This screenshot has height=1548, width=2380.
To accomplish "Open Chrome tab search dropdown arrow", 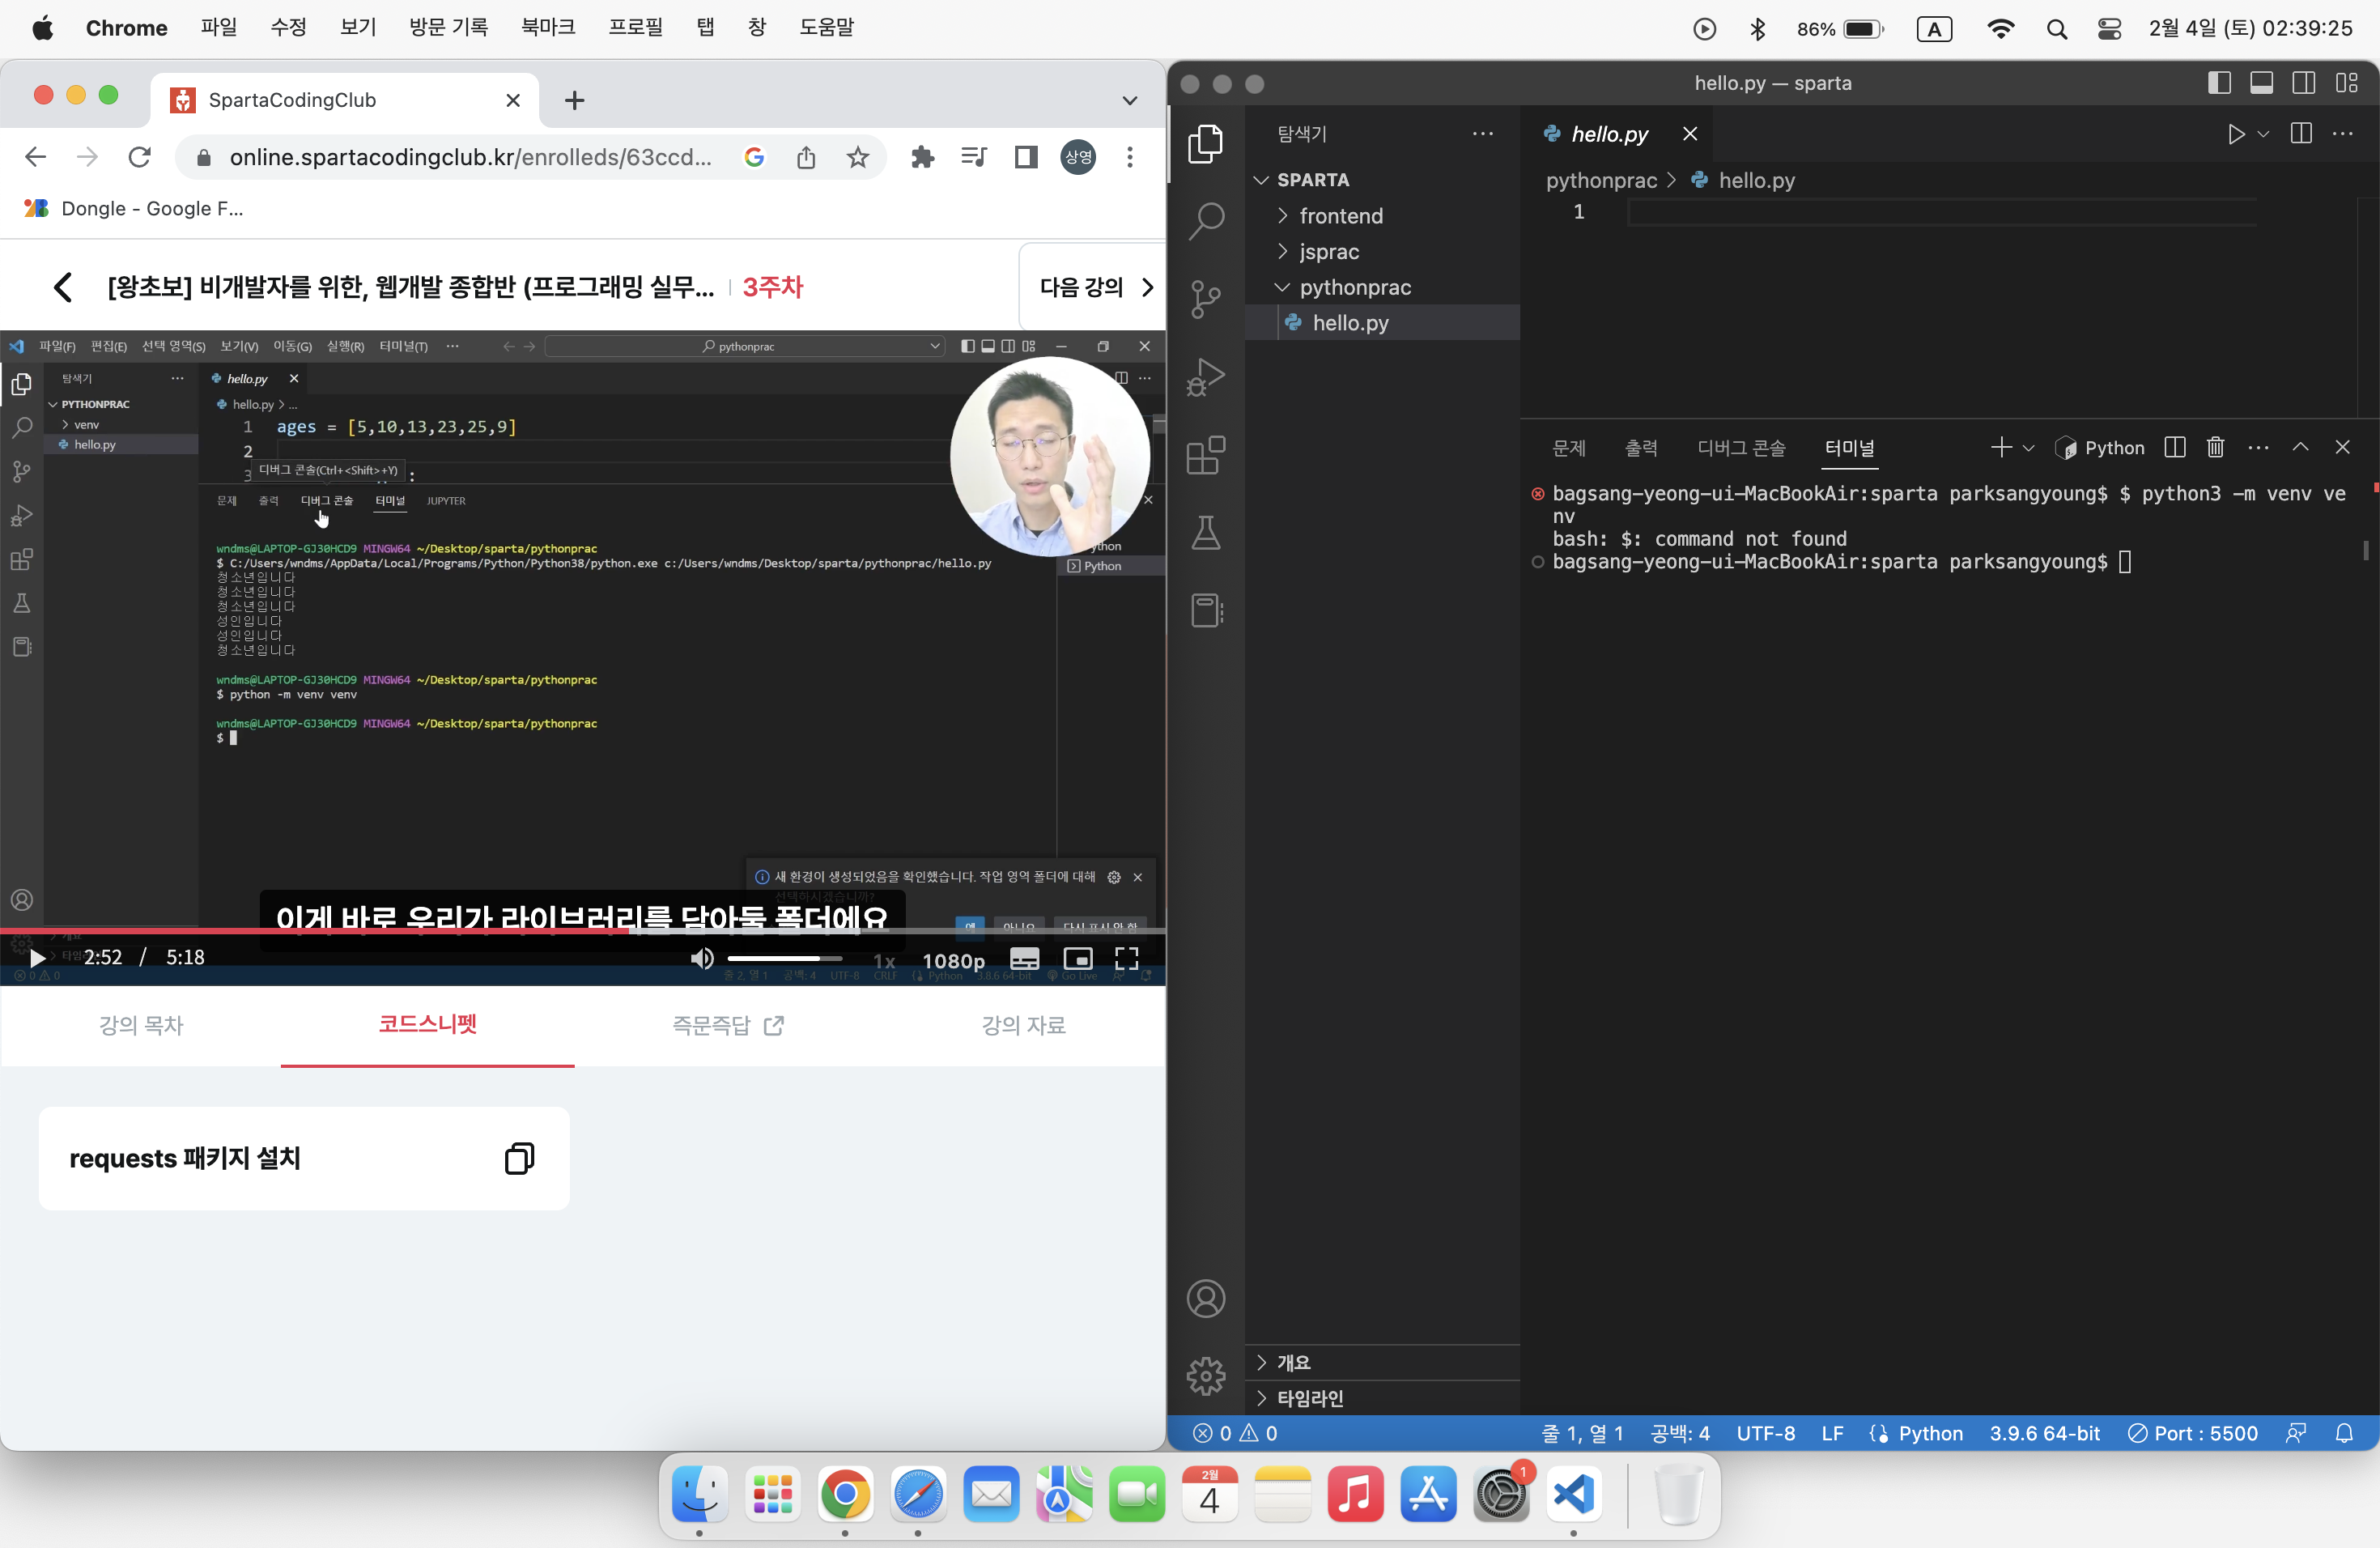I will click(x=1129, y=100).
